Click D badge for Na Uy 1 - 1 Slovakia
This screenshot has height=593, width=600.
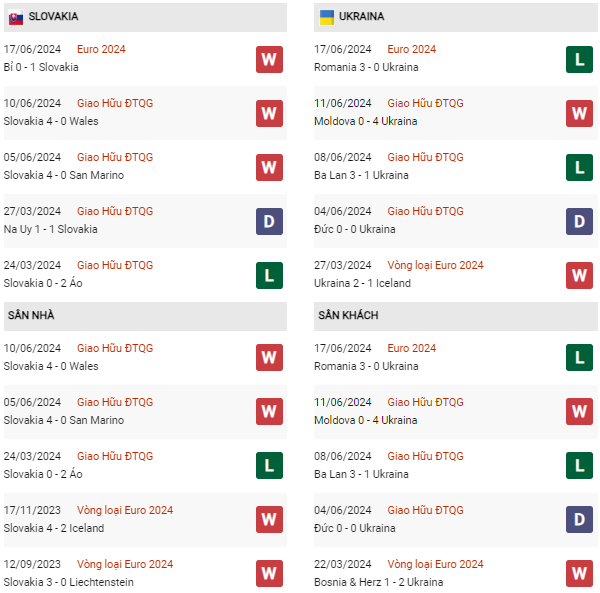point(269,221)
